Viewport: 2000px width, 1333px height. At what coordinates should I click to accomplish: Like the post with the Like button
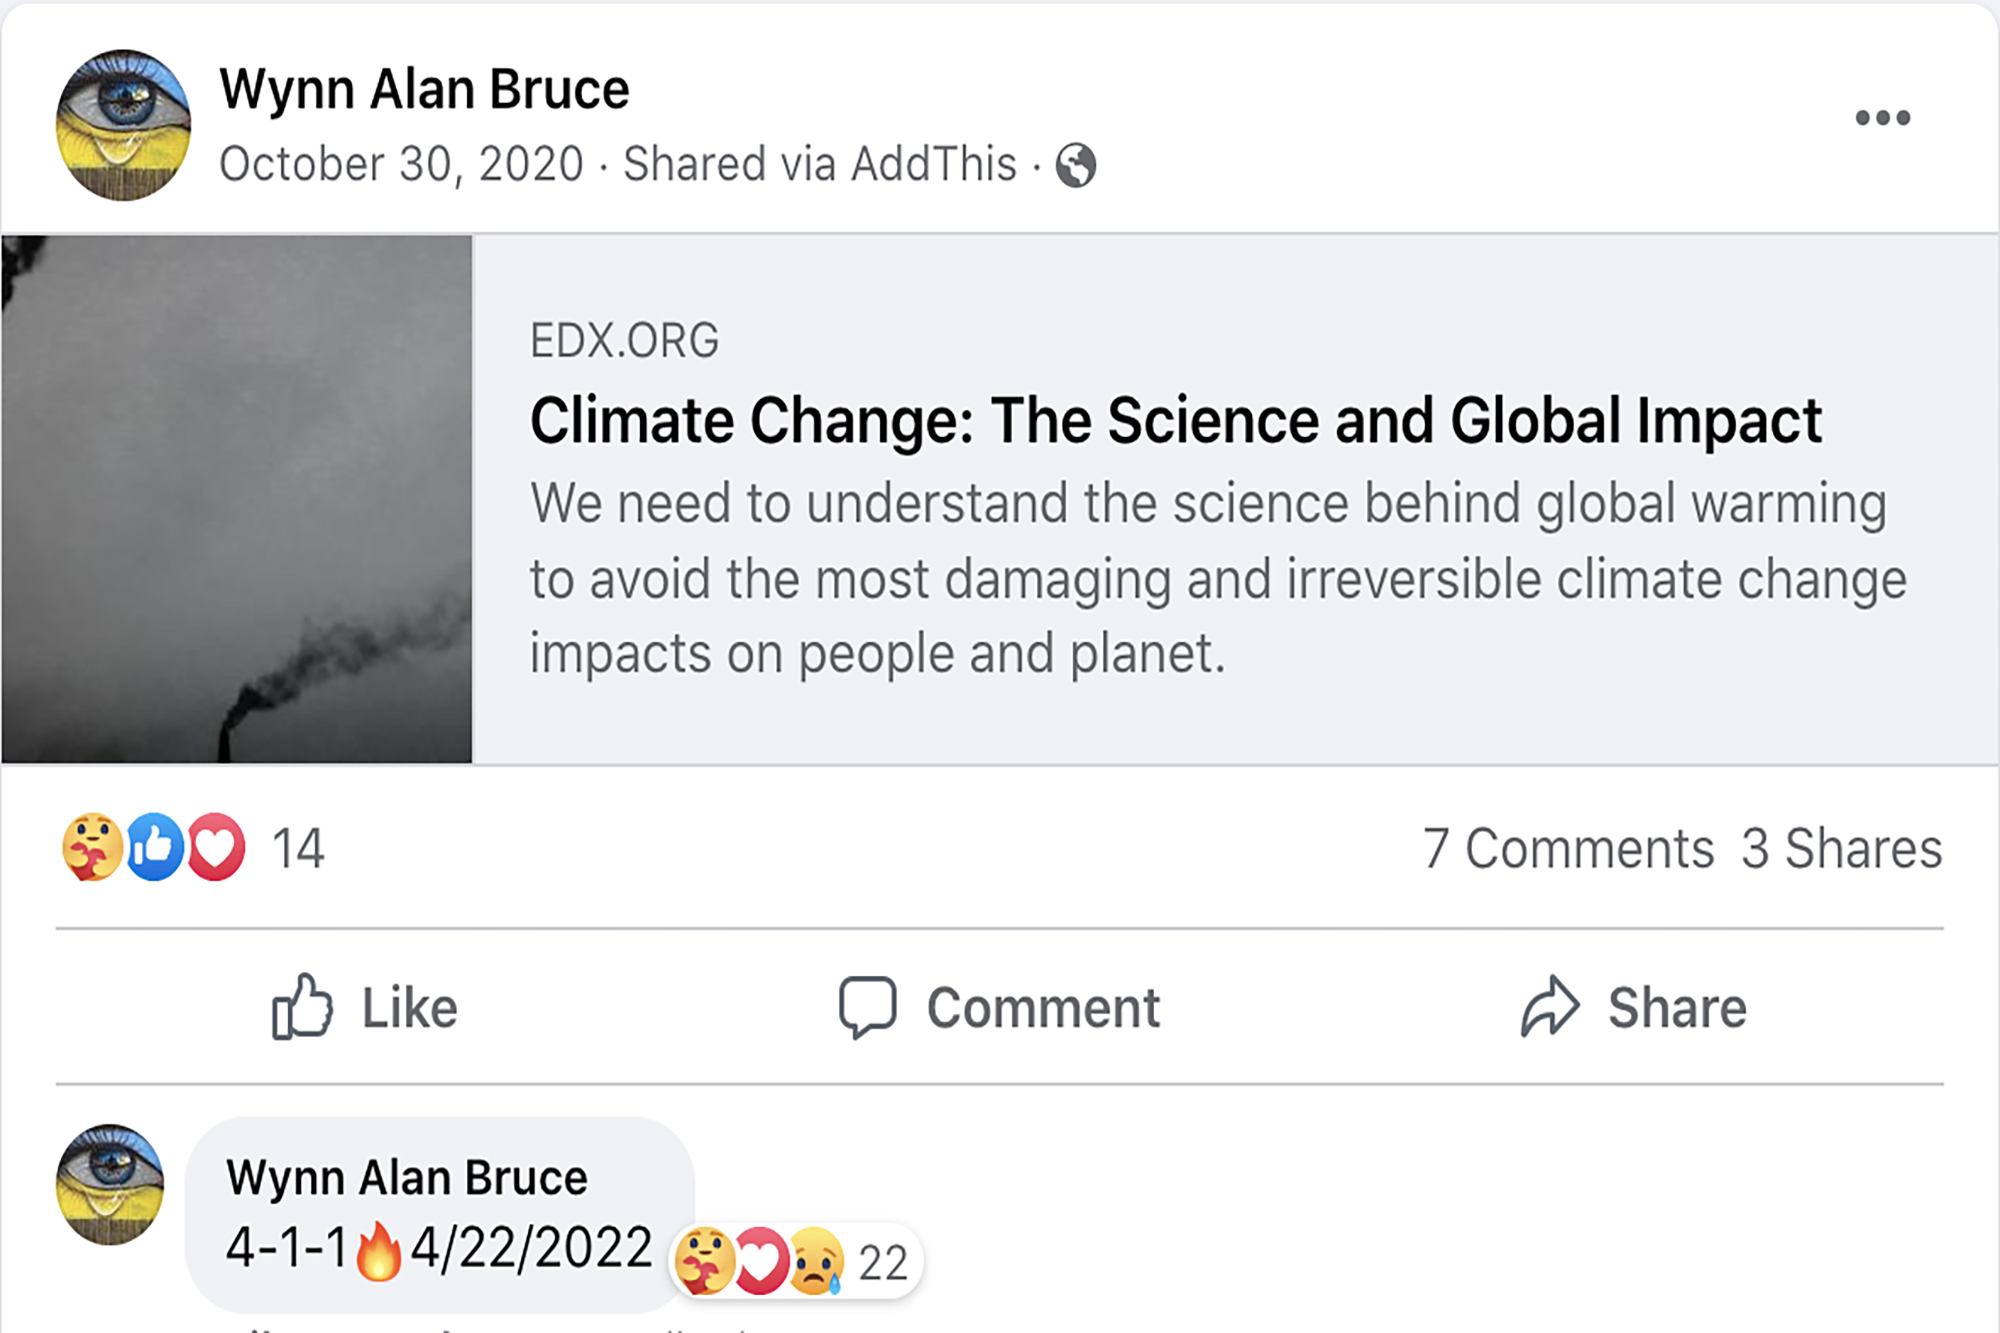(x=365, y=1007)
